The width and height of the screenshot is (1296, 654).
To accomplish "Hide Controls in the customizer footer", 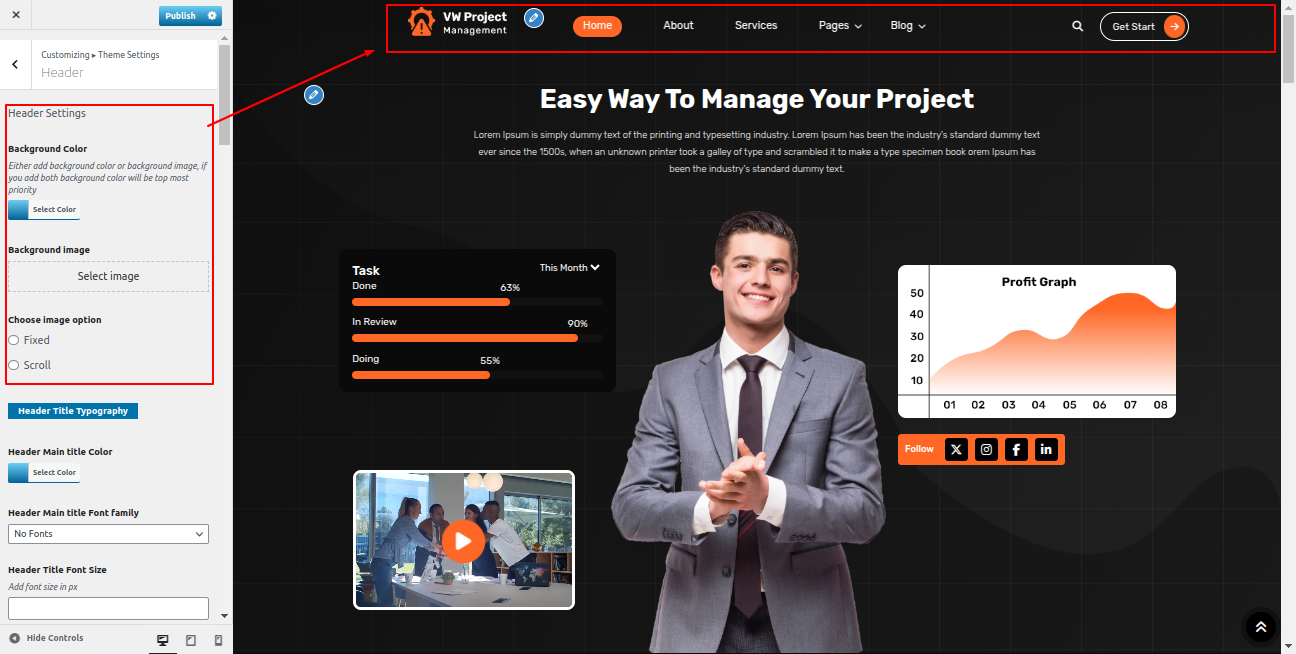I will click(x=46, y=638).
